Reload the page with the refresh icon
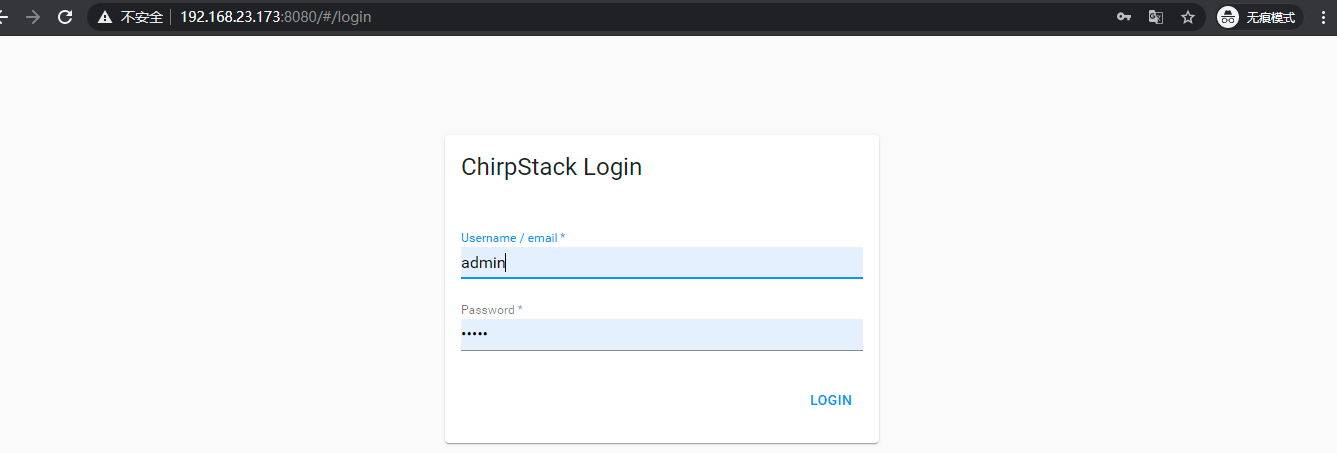1337x453 pixels. [65, 17]
